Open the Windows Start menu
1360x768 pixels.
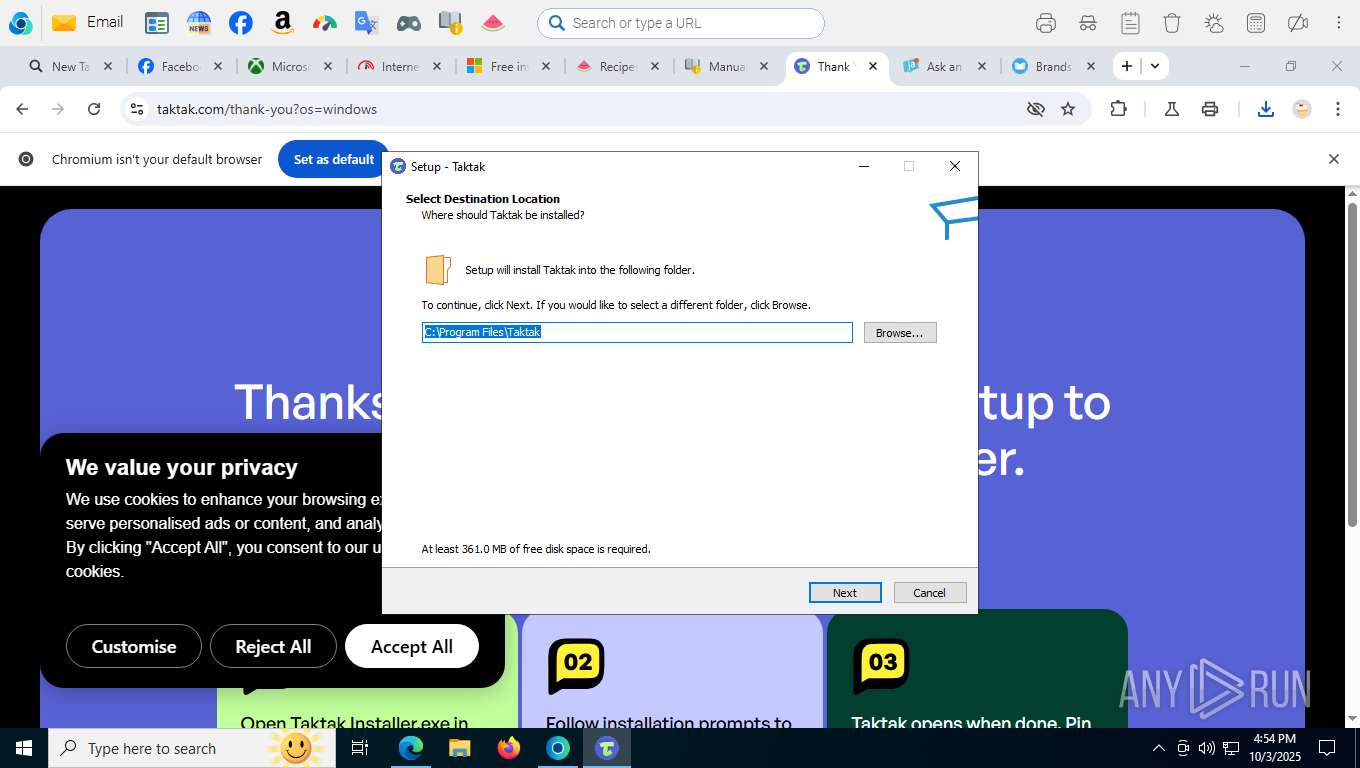point(23,748)
